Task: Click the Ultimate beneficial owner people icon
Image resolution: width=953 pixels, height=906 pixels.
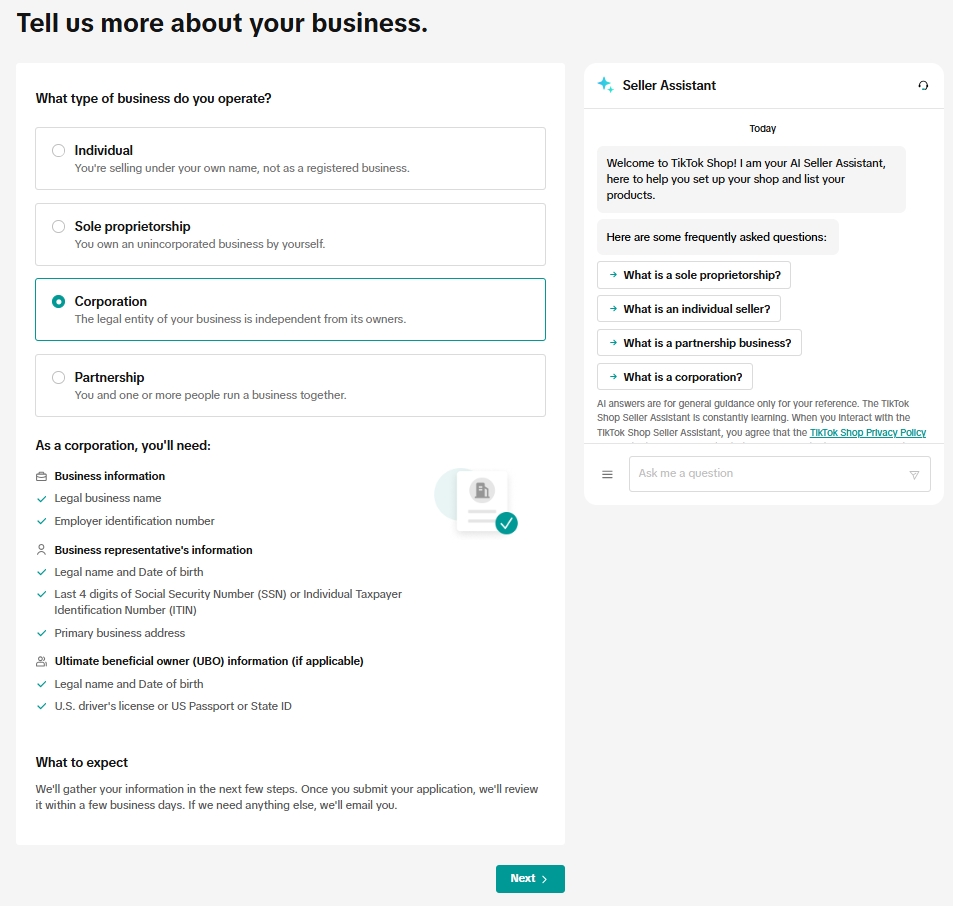Action: point(41,661)
